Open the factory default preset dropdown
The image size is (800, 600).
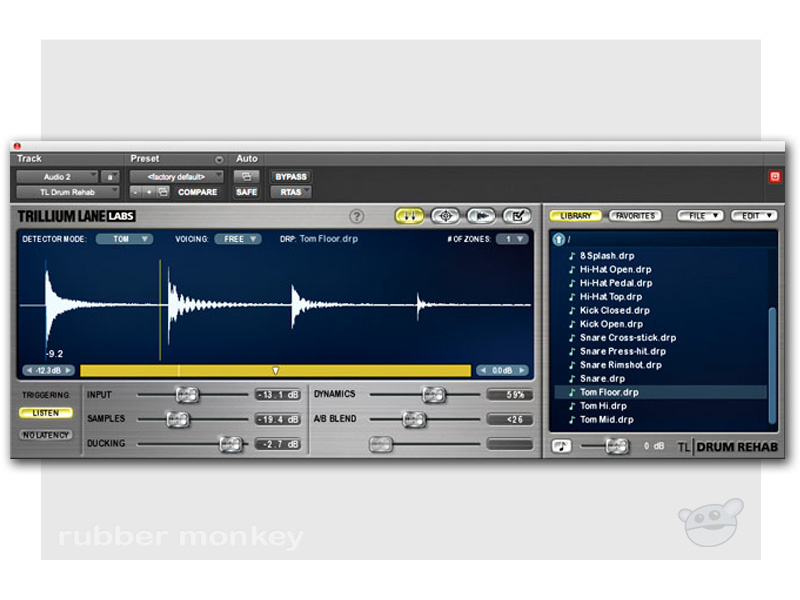[x=176, y=177]
